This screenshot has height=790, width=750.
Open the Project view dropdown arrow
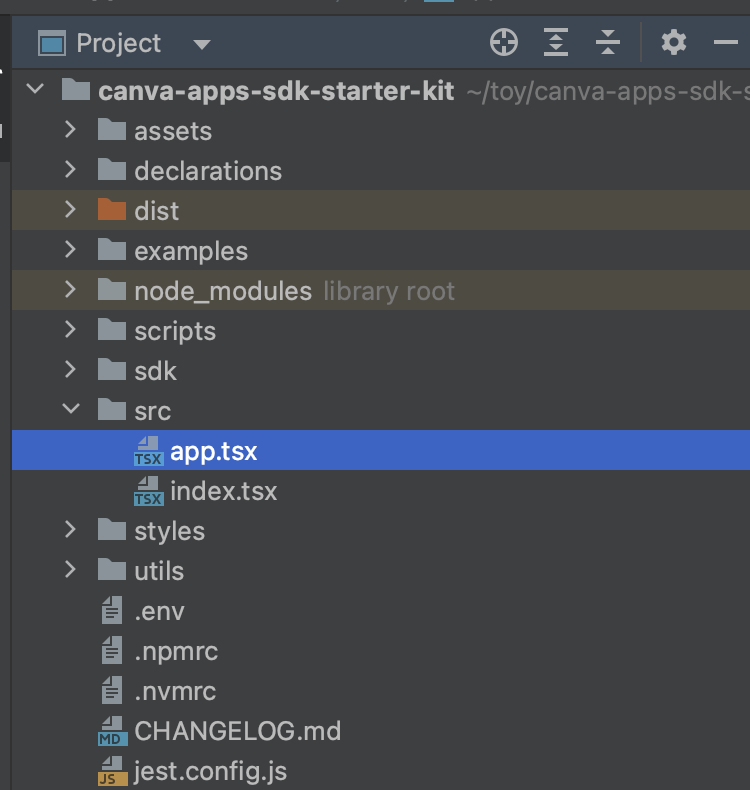tap(202, 45)
